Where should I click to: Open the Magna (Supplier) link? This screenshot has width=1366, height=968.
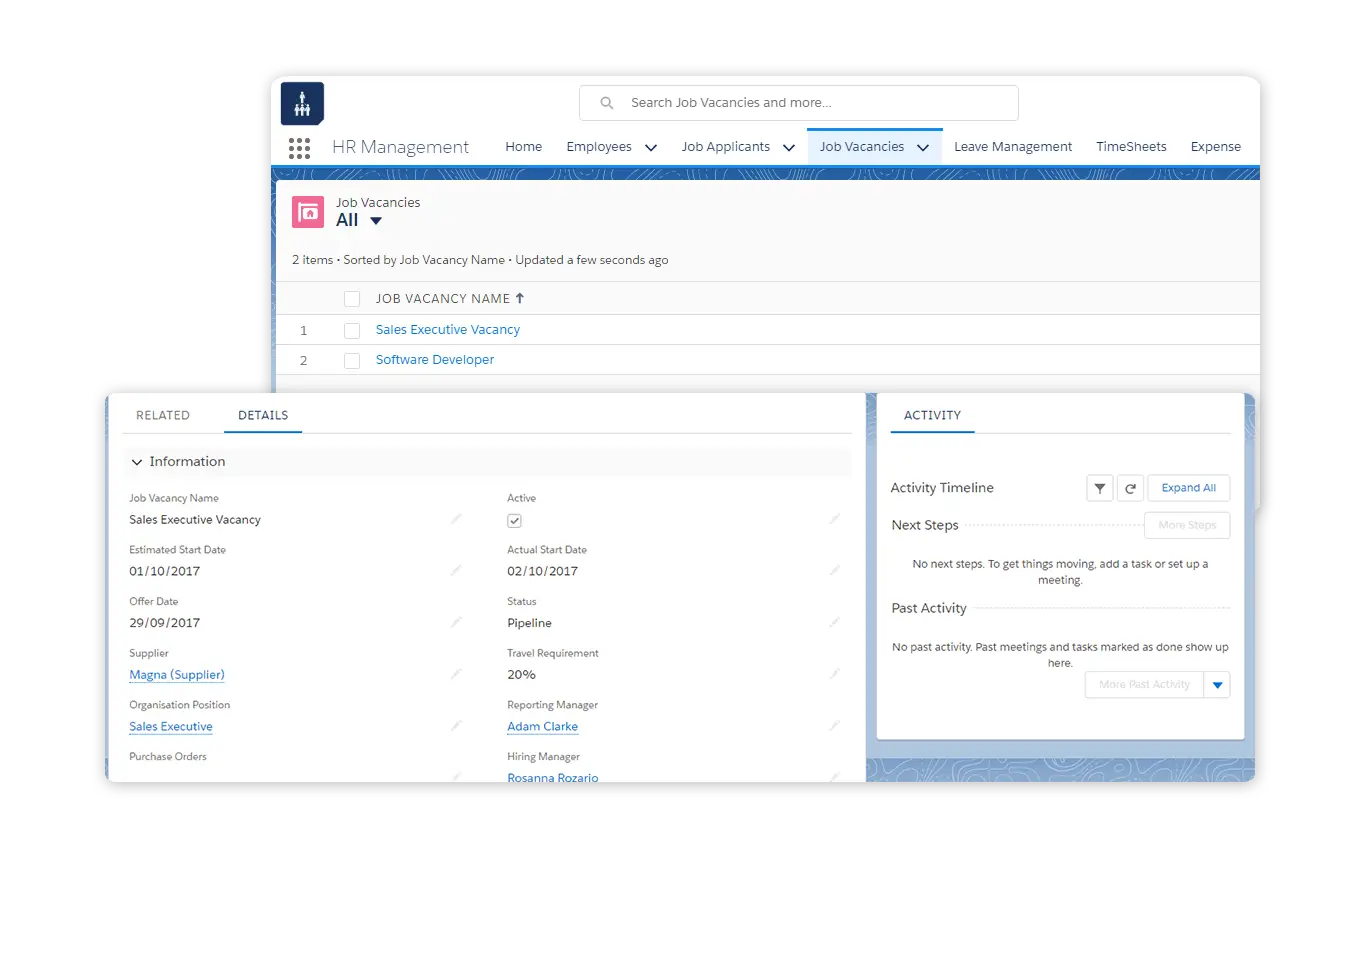177,675
